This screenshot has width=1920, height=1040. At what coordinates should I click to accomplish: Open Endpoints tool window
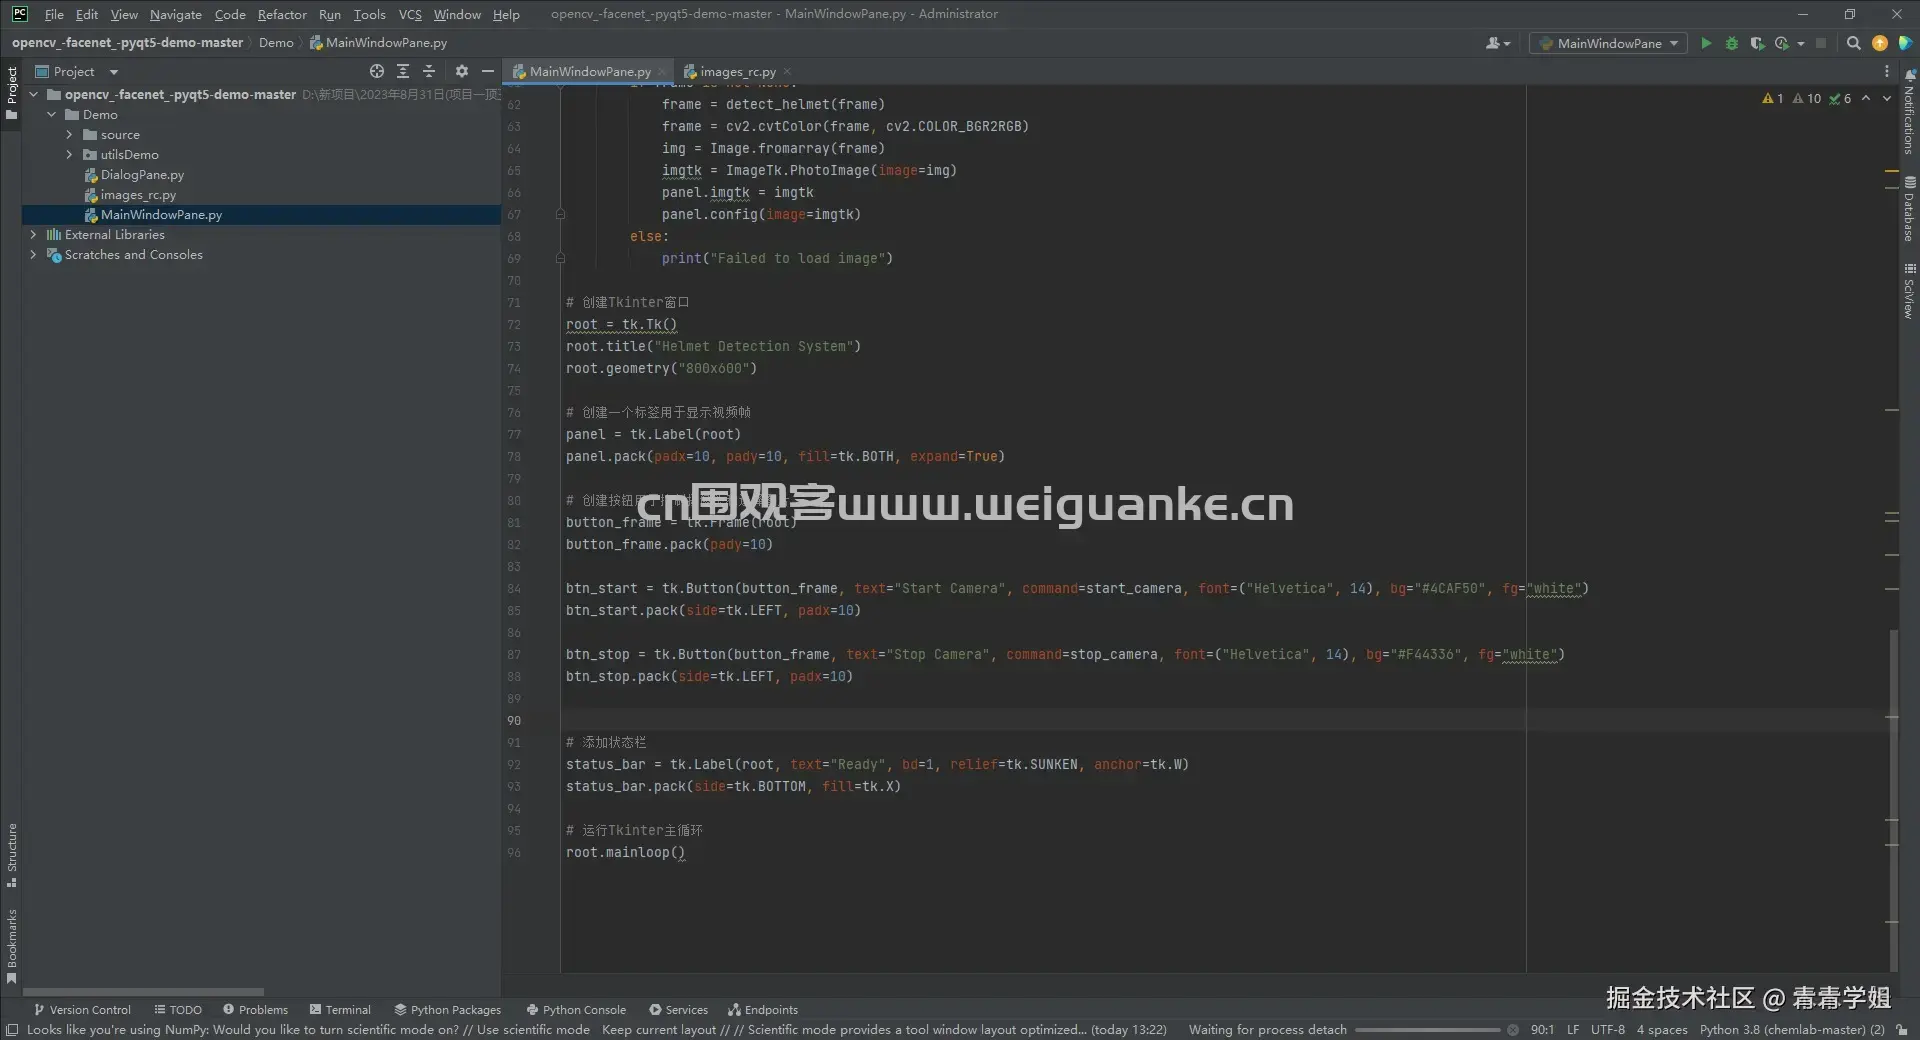[x=763, y=1009]
